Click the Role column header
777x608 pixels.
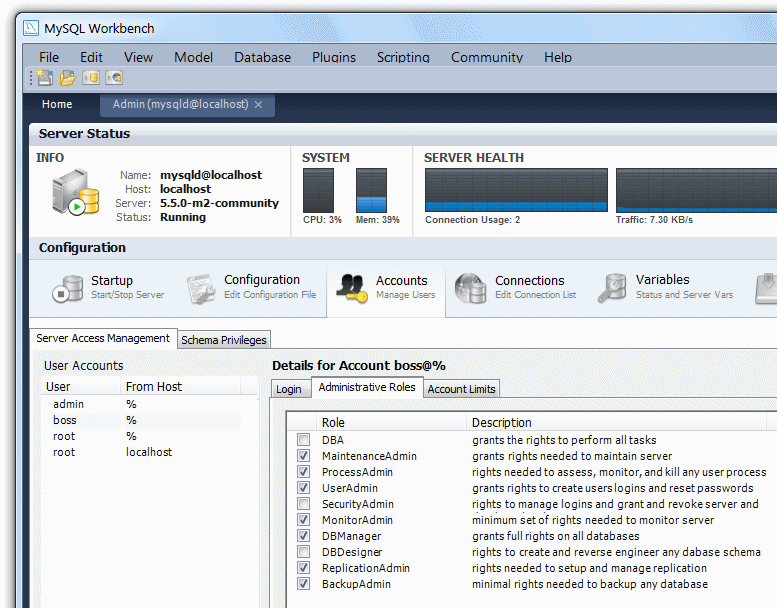391,423
